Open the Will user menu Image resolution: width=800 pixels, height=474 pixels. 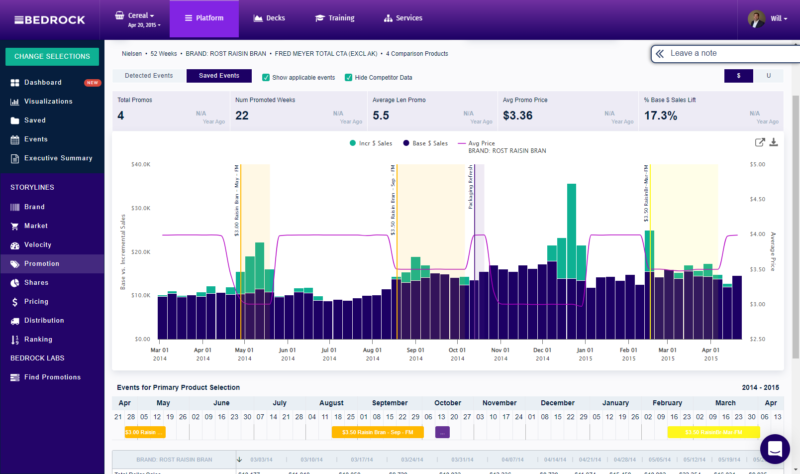click(779, 18)
